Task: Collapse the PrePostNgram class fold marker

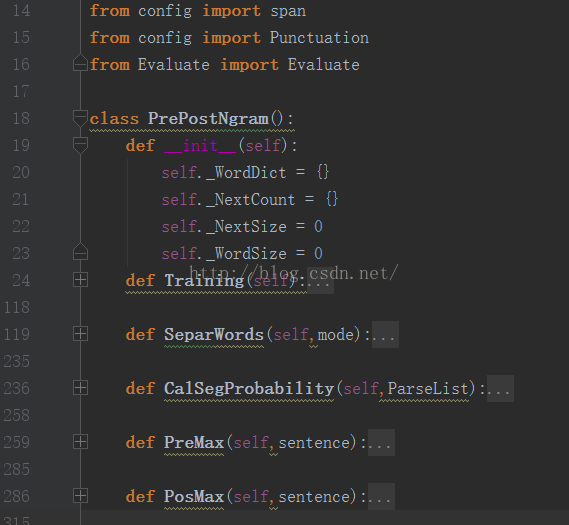Action: [80, 118]
